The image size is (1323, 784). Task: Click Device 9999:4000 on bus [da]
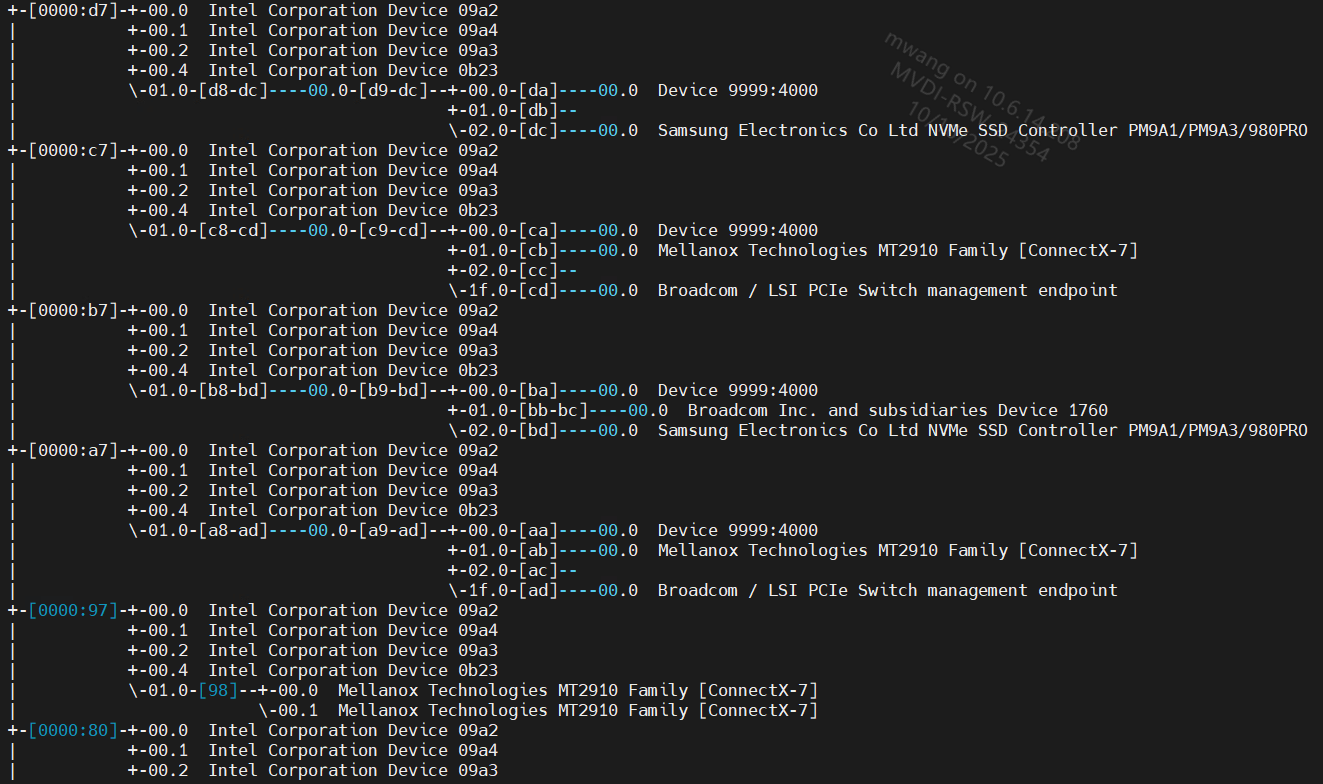(x=738, y=90)
